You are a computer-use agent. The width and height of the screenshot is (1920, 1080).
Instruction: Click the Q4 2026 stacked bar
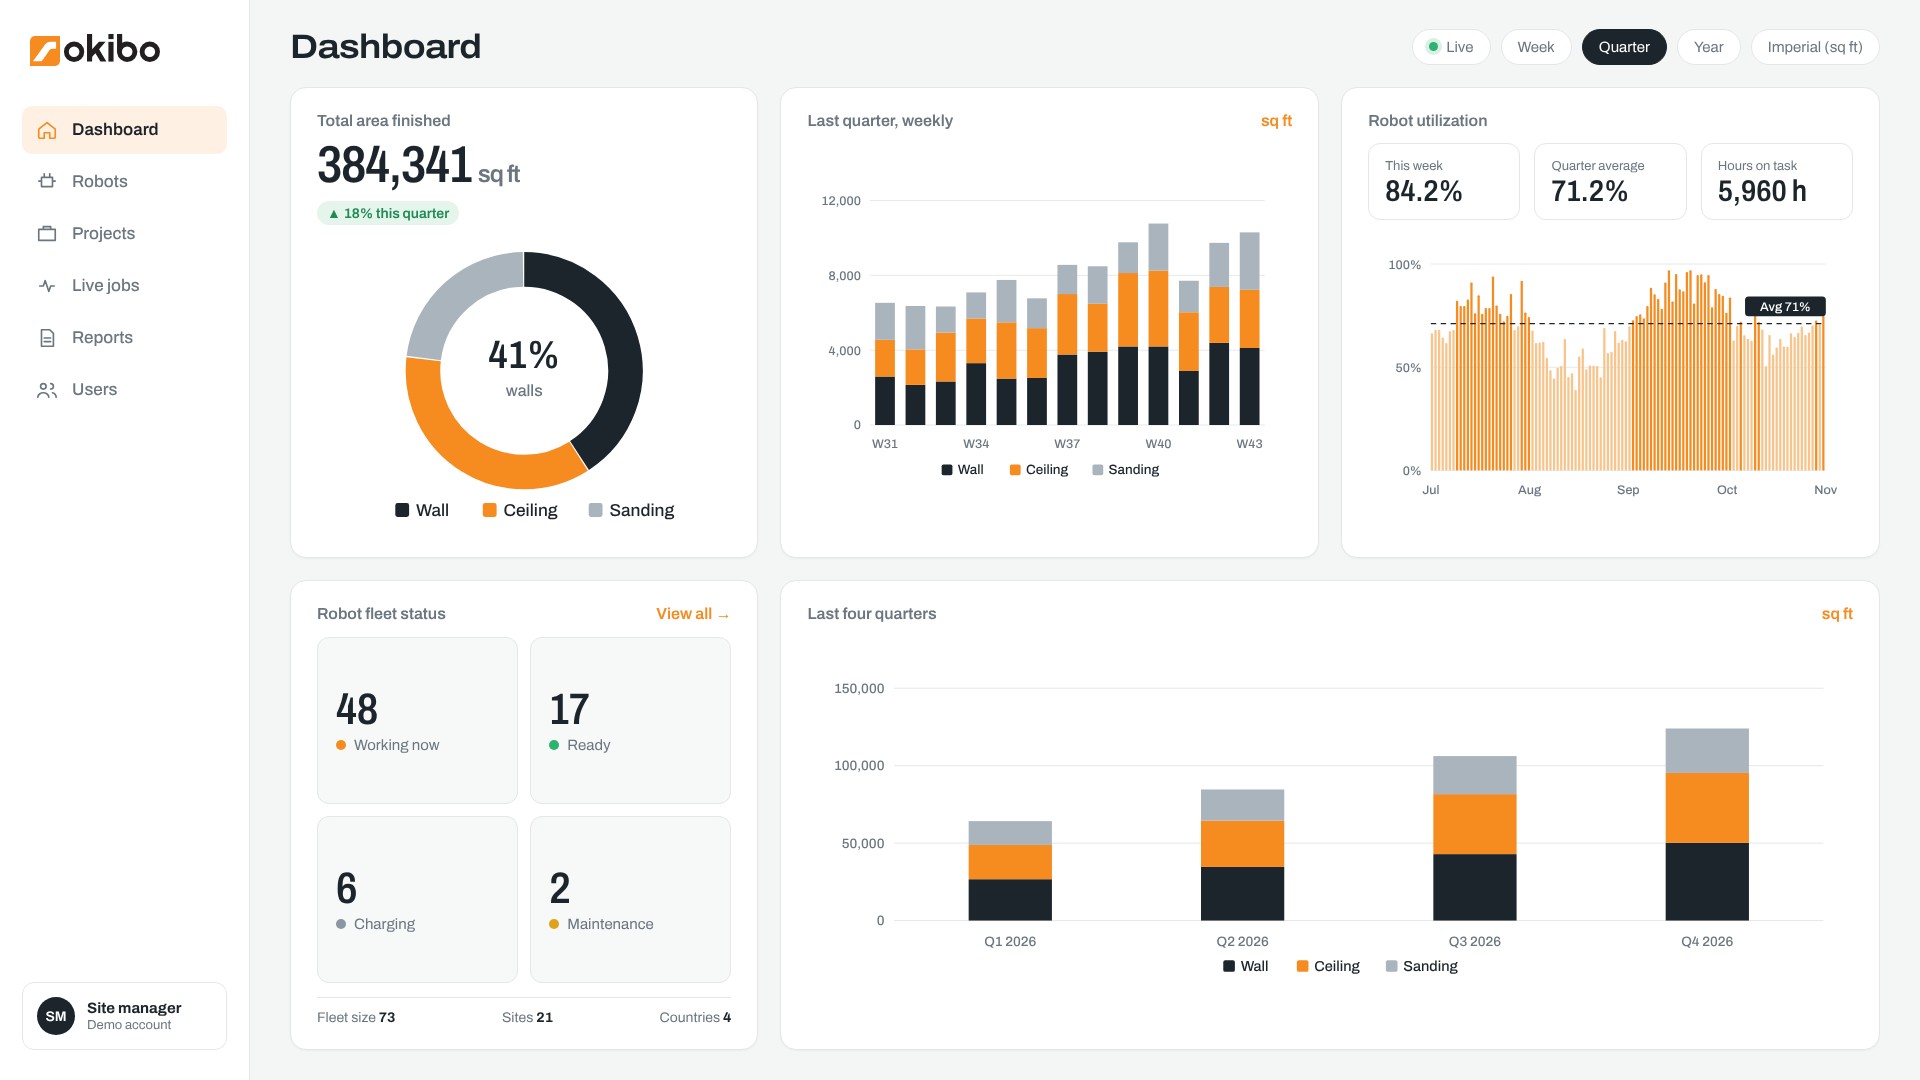click(1707, 825)
